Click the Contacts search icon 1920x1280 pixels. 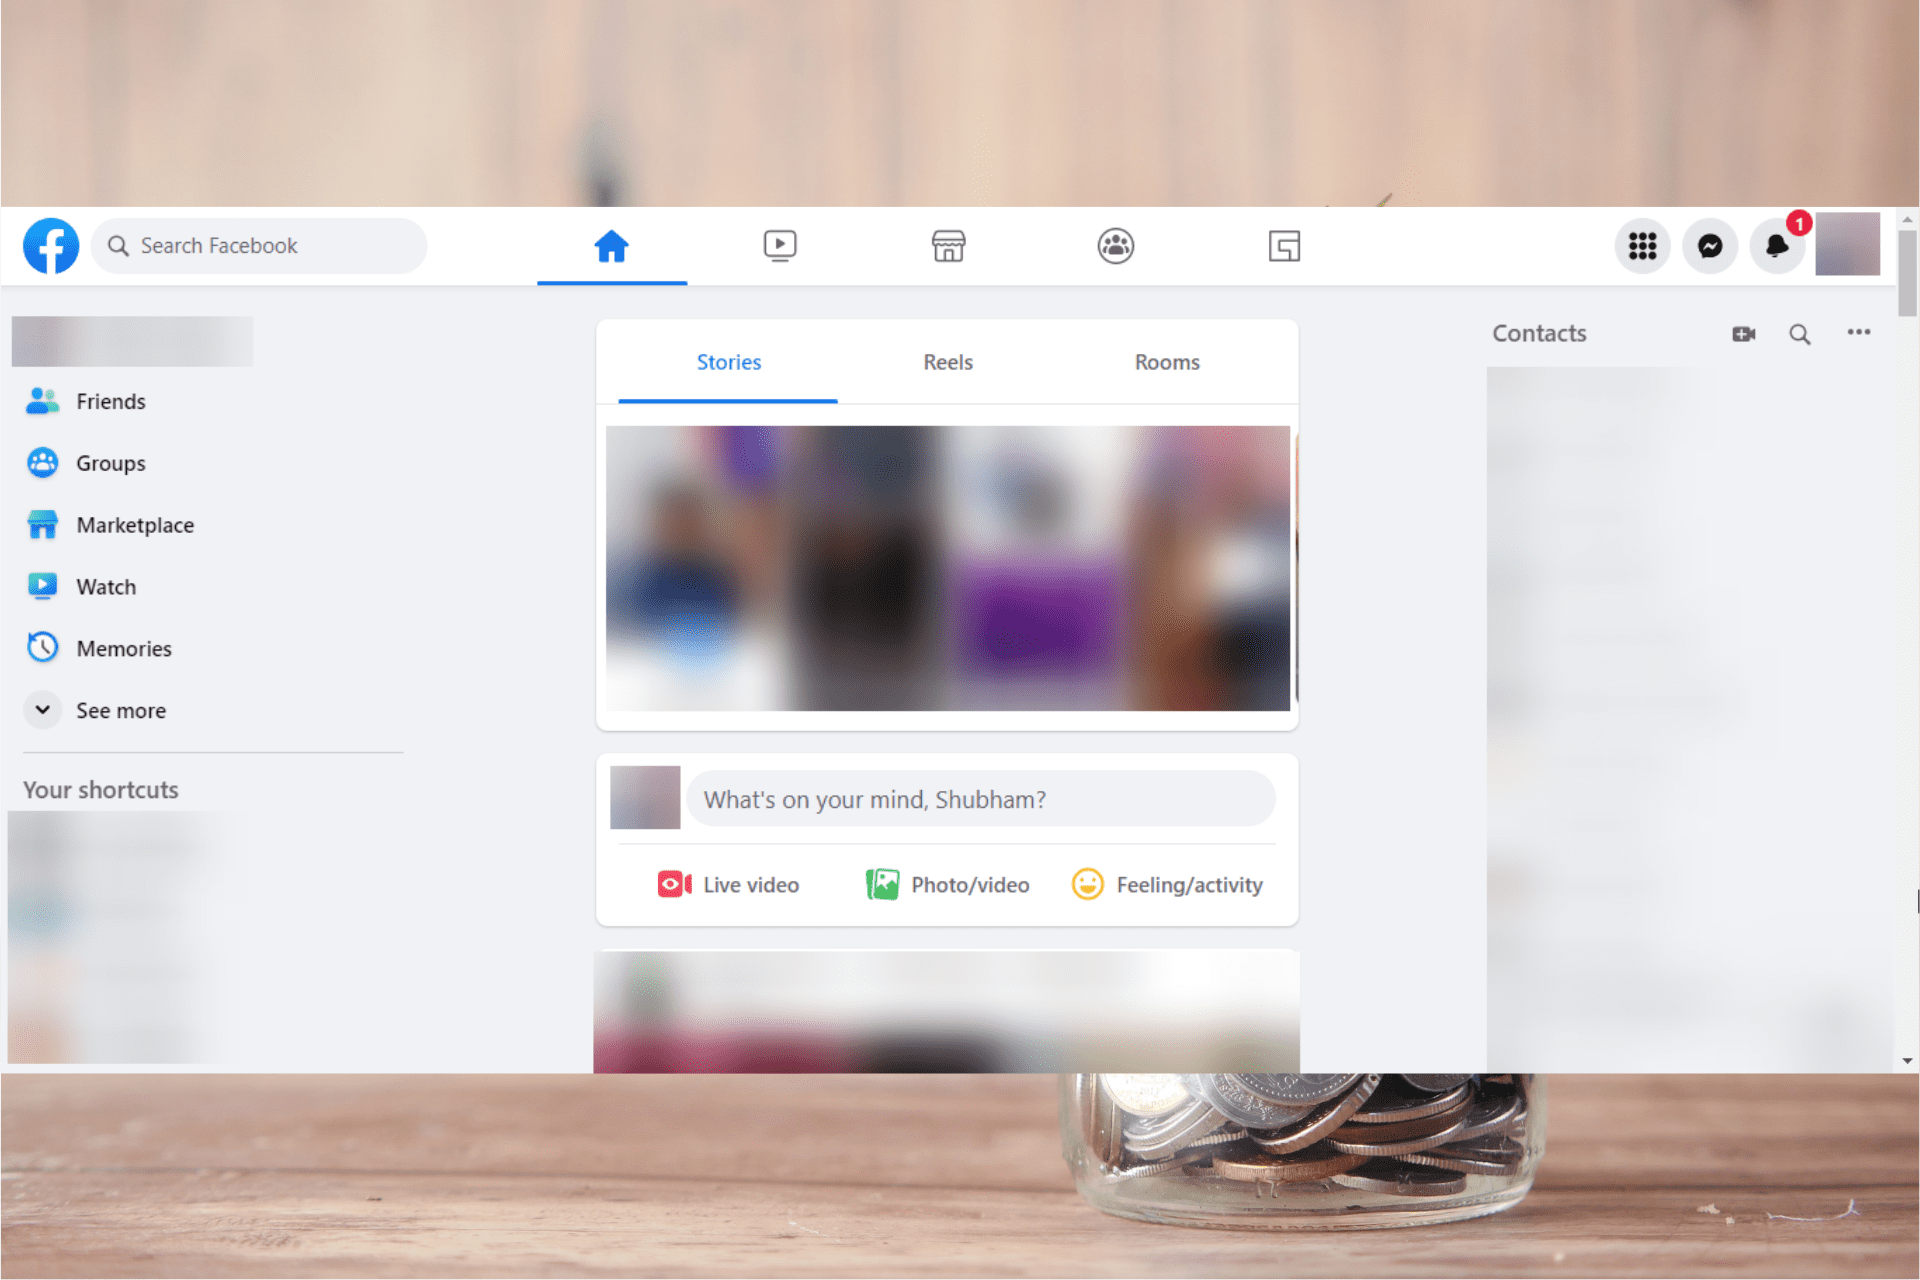click(x=1797, y=331)
